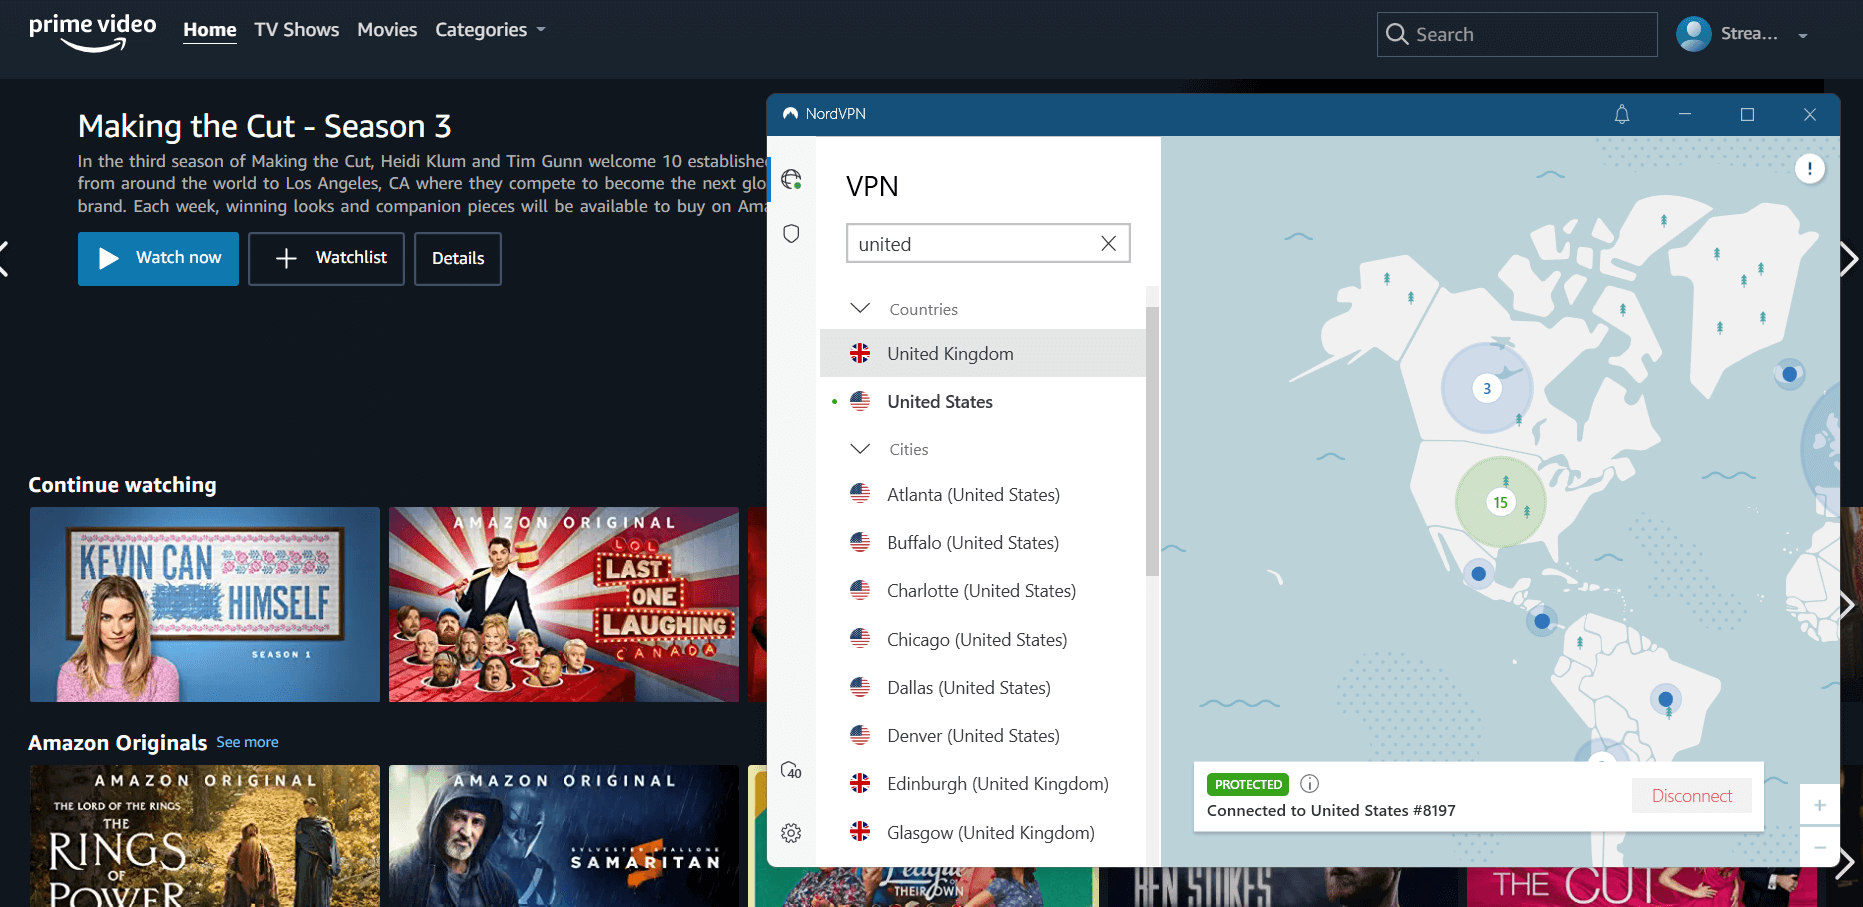Click the exclamation alert icon on map
The height and width of the screenshot is (907, 1863).
1809,168
